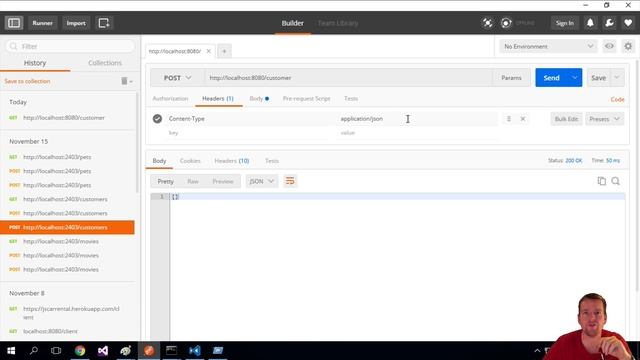
Task: Copy response to clipboard icon
Action: pyautogui.click(x=601, y=181)
